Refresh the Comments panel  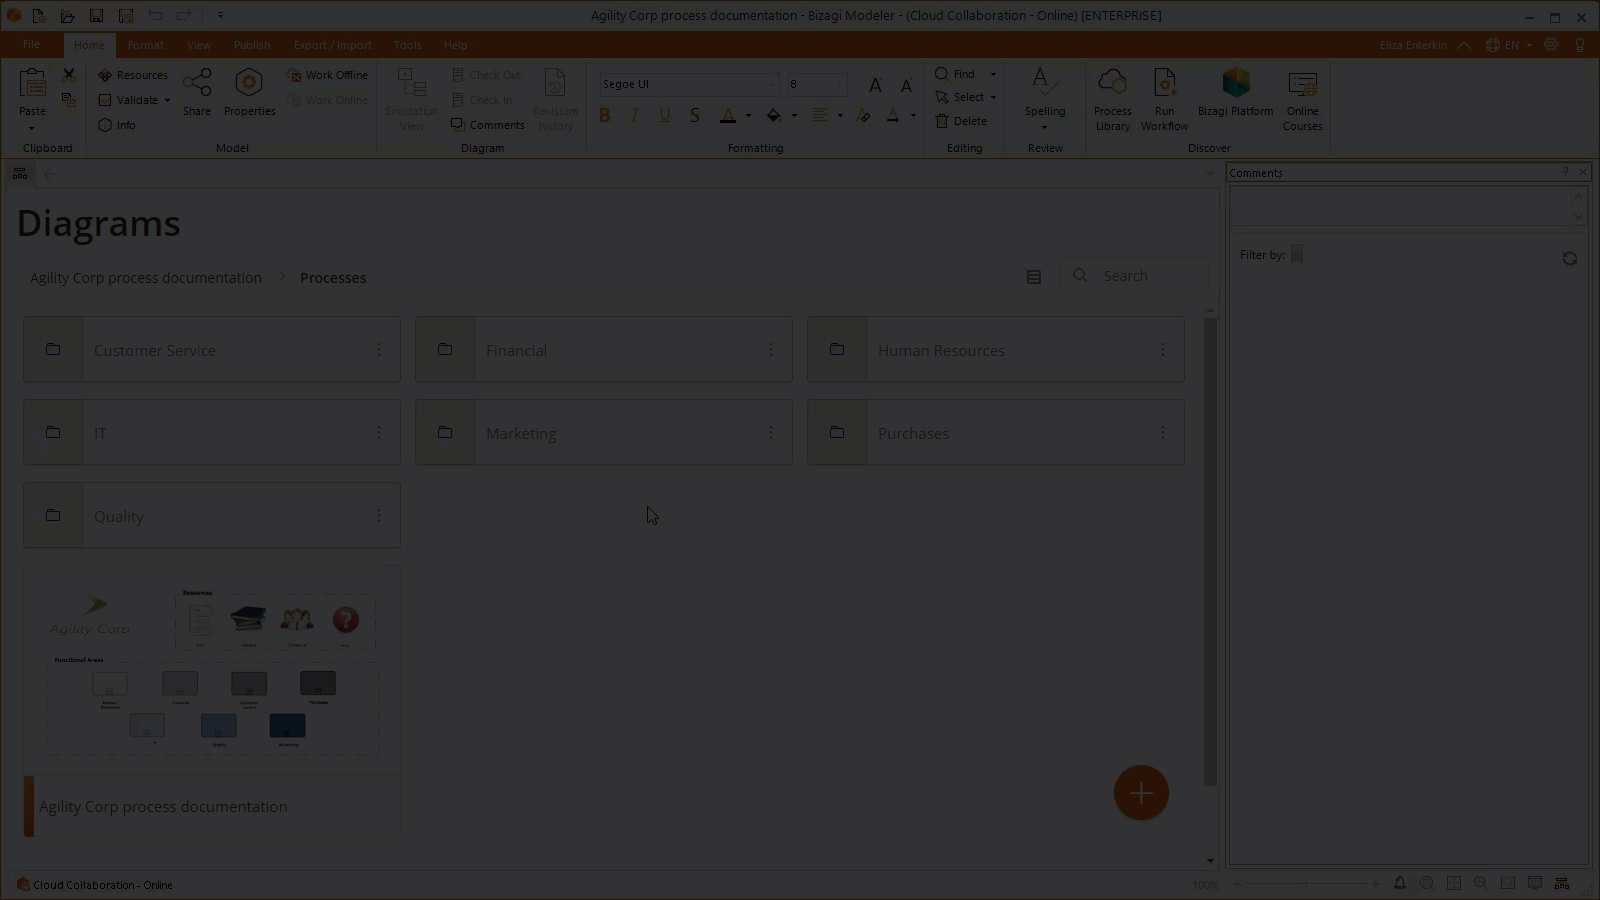tap(1570, 258)
